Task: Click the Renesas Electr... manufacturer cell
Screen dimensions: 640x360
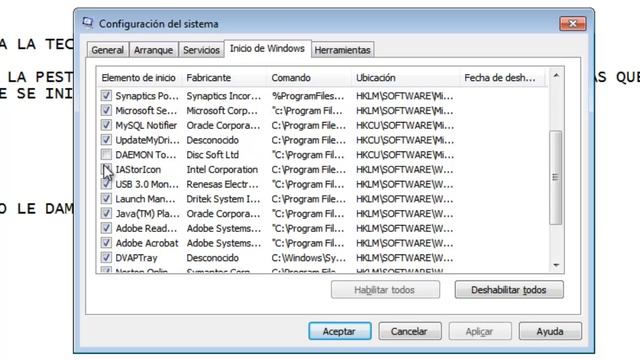Action: (x=222, y=184)
